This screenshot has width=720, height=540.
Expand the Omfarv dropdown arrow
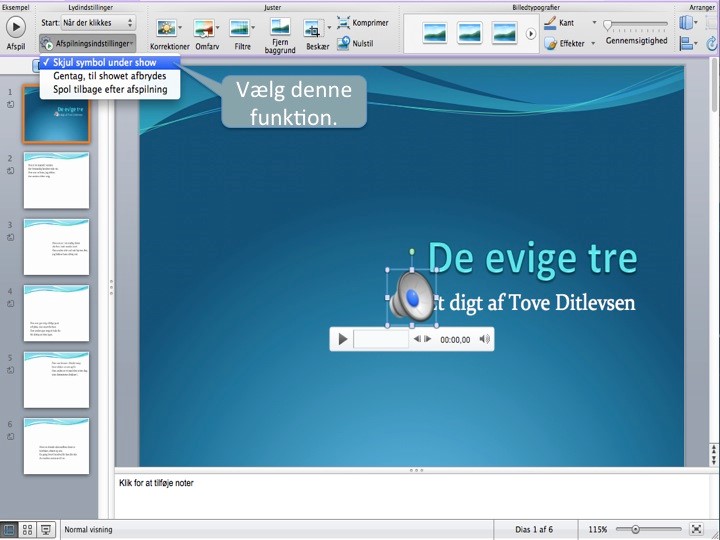point(217,28)
